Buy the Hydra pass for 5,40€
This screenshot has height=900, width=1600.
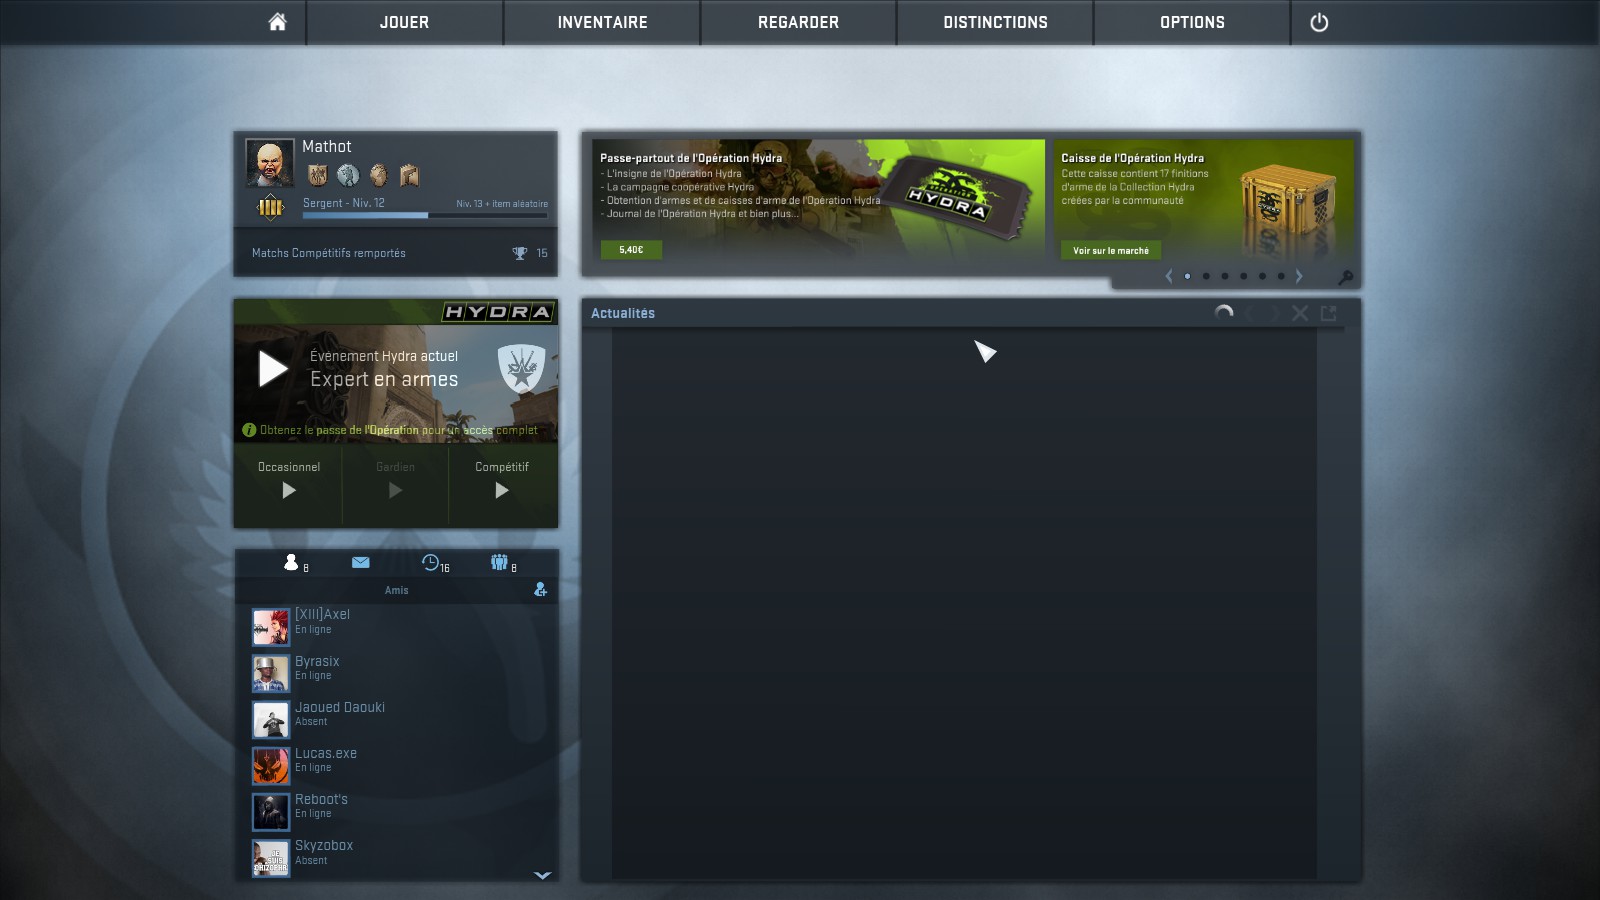pos(631,250)
